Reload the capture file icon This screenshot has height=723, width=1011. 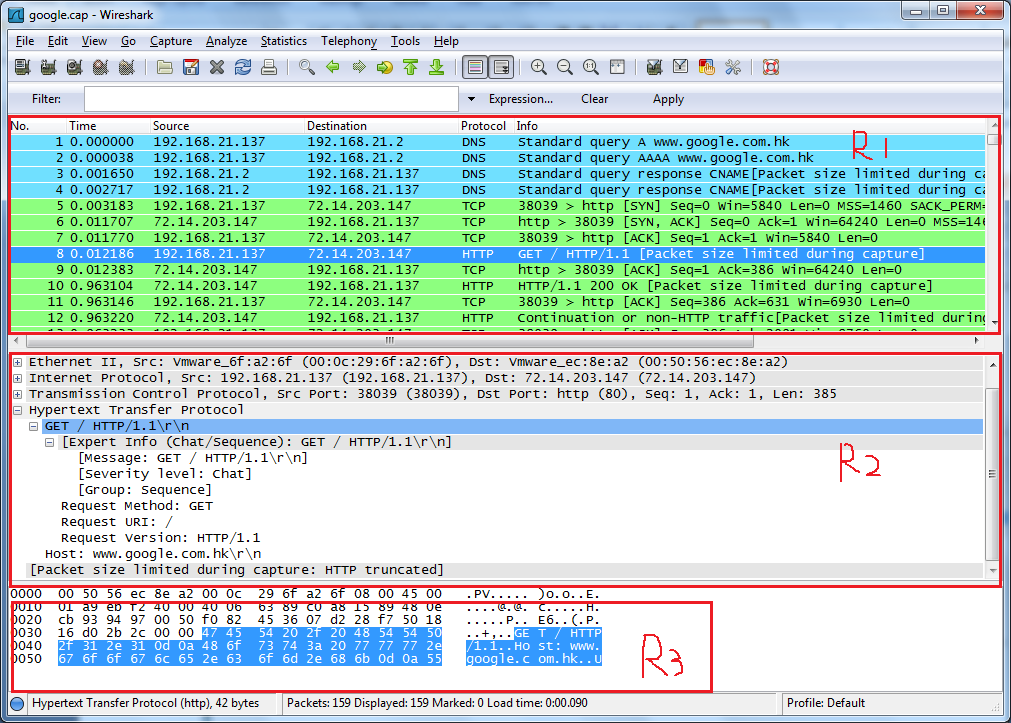pos(243,67)
